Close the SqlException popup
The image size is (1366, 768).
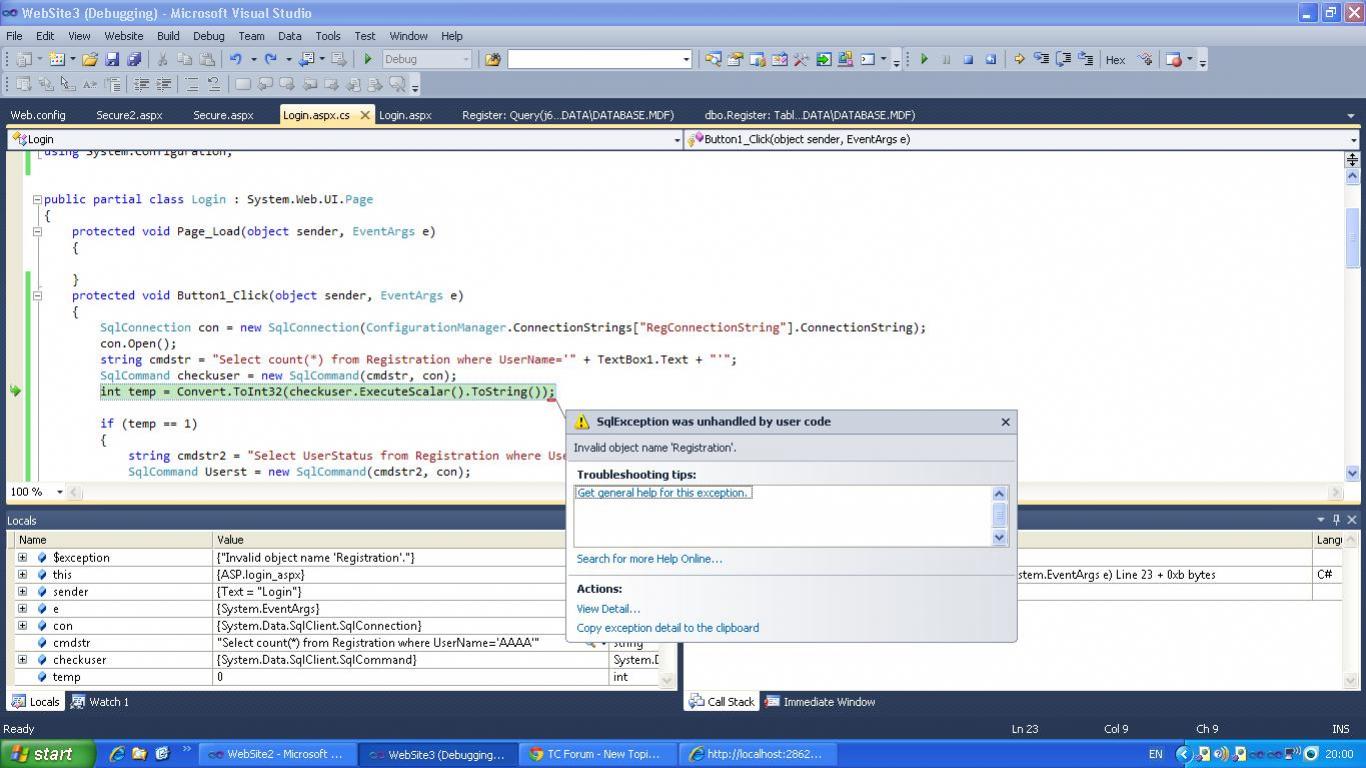(x=1005, y=422)
